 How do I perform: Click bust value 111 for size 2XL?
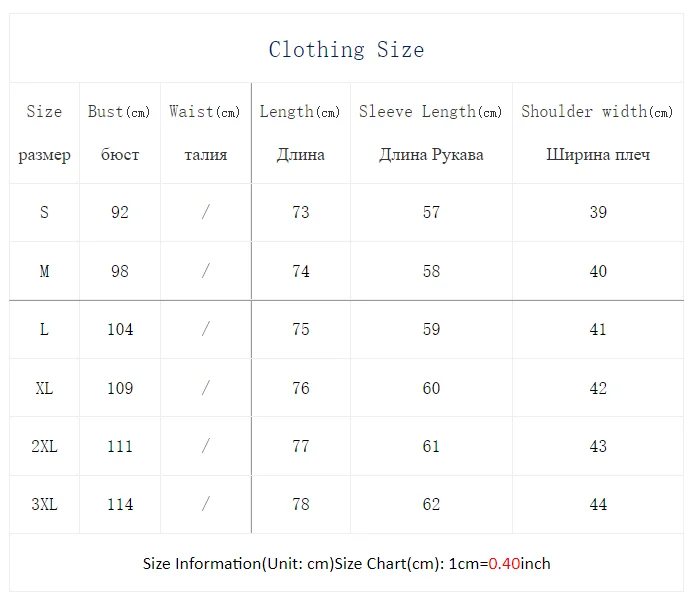pos(120,446)
